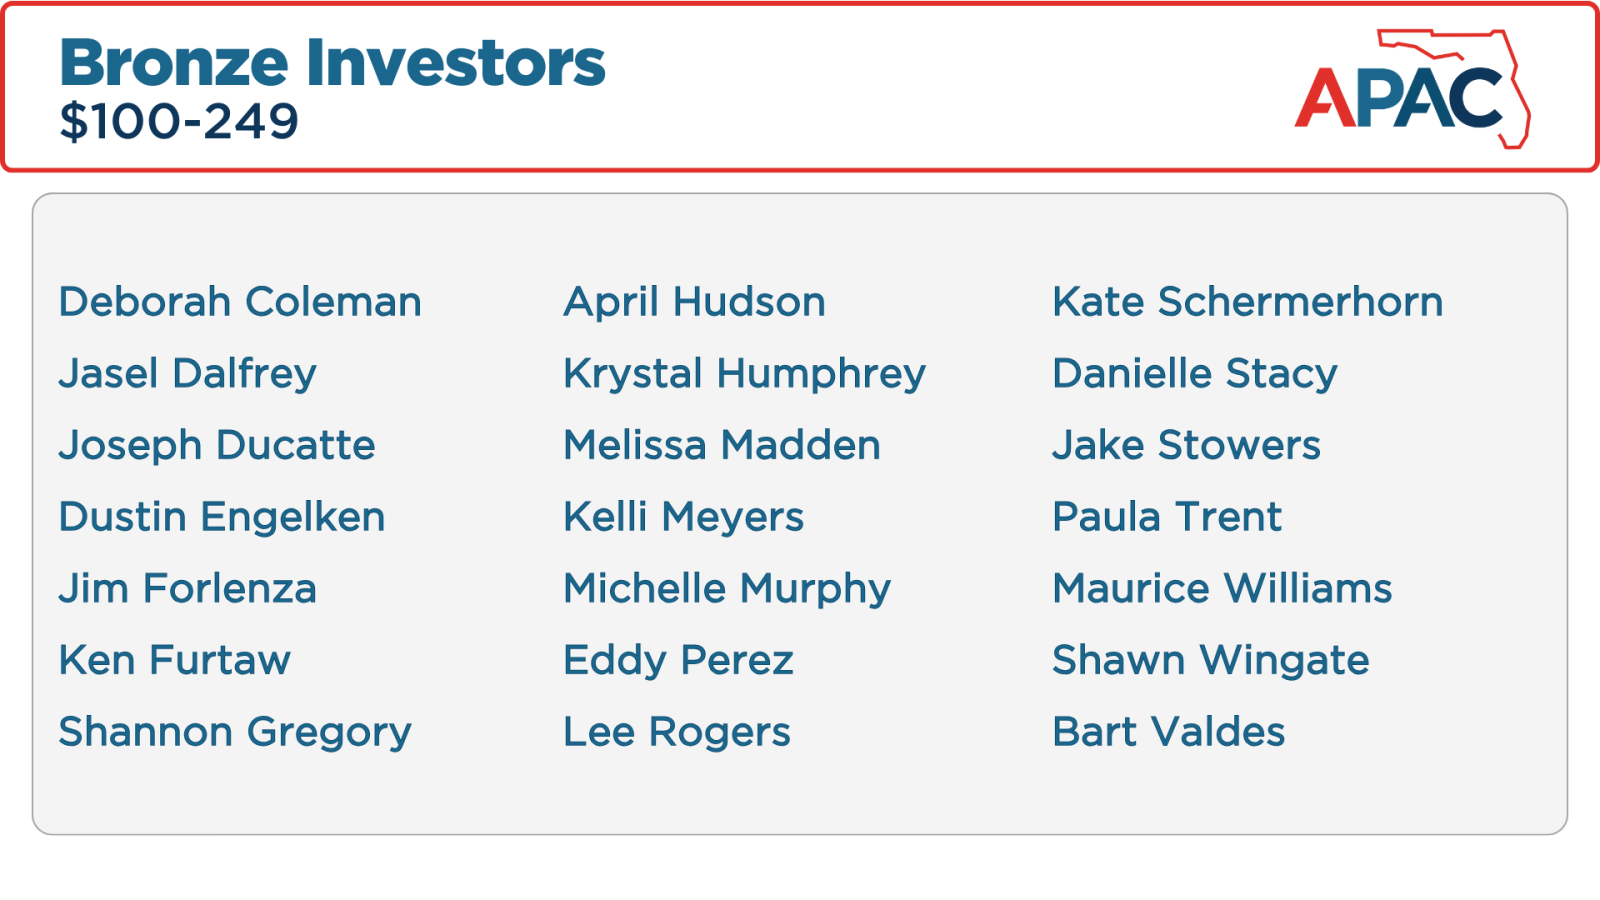
Task: Click on Shawn Wingate
Action: [x=1211, y=661]
